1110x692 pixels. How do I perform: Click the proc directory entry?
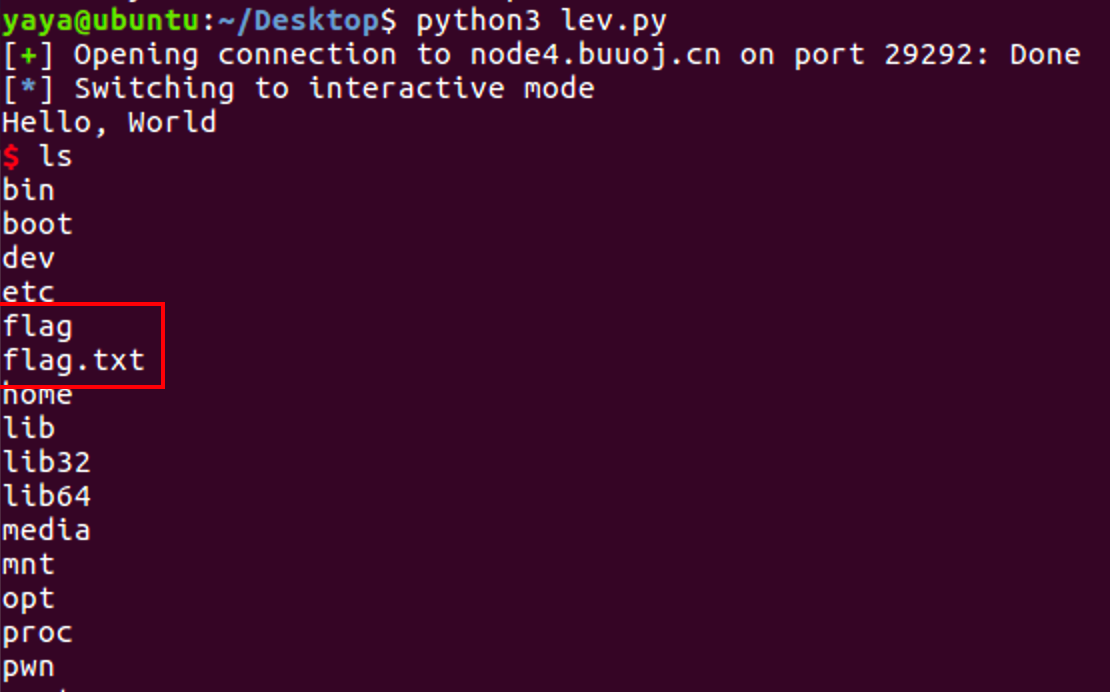tap(37, 632)
